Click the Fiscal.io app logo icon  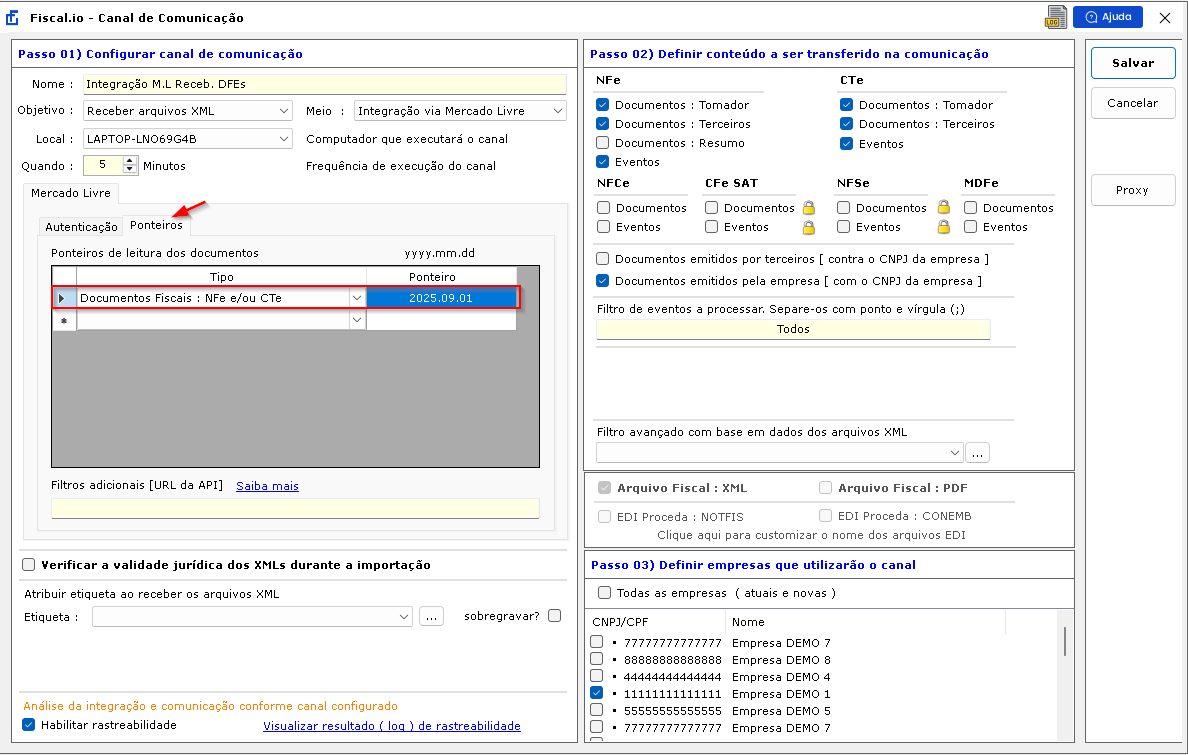[x=13, y=18]
